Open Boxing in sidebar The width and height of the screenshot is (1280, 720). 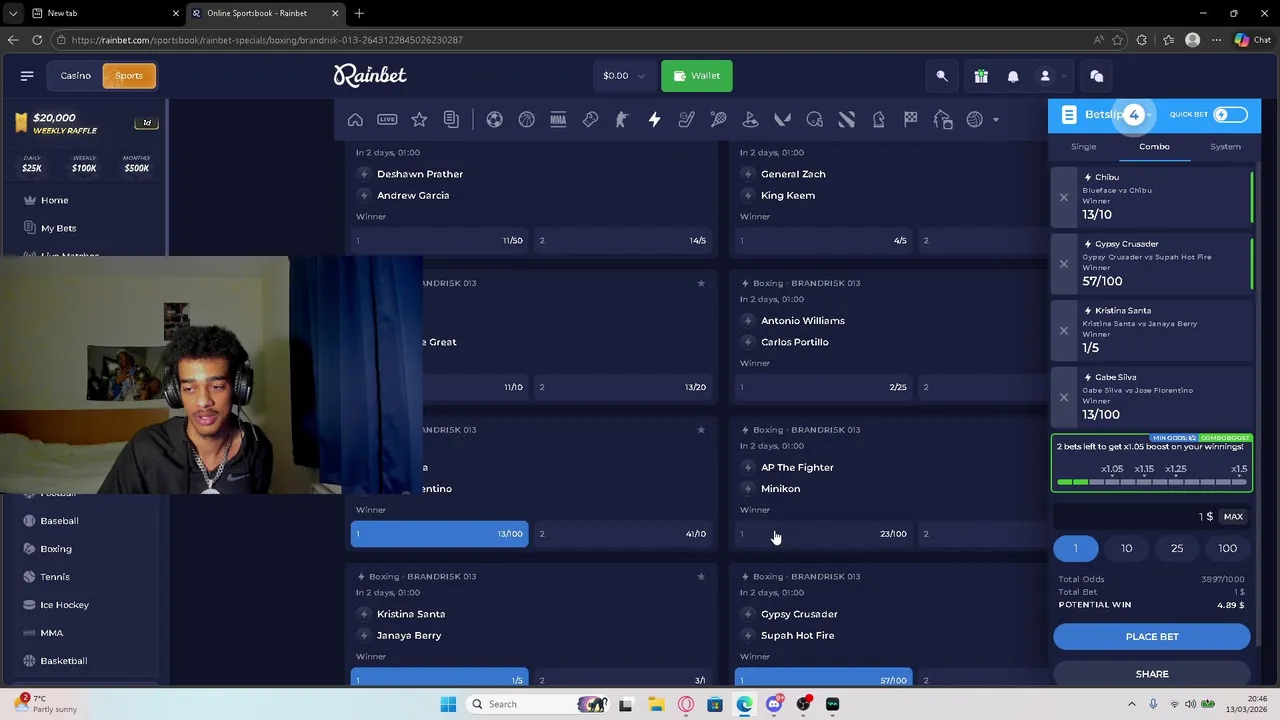[x=56, y=549]
